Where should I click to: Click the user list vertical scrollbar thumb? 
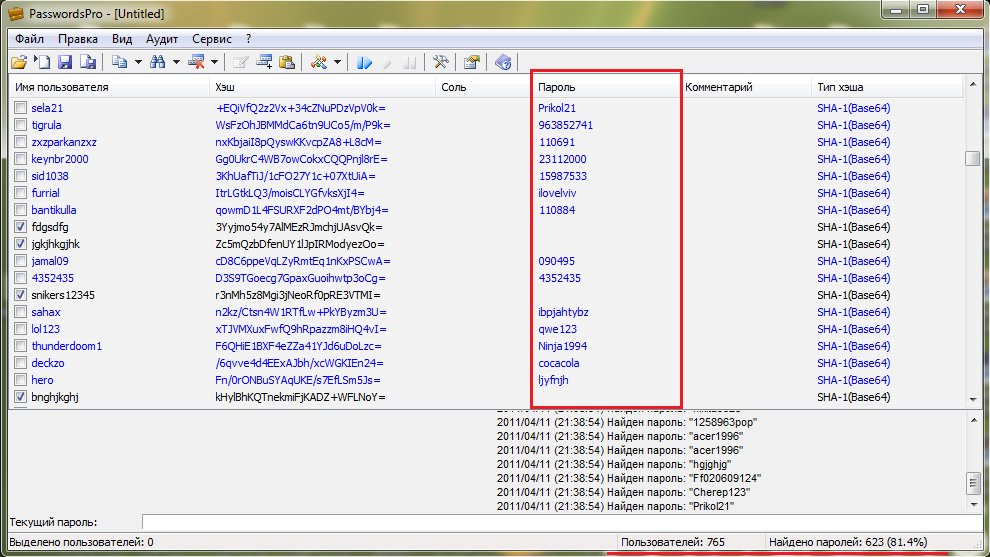[972, 159]
